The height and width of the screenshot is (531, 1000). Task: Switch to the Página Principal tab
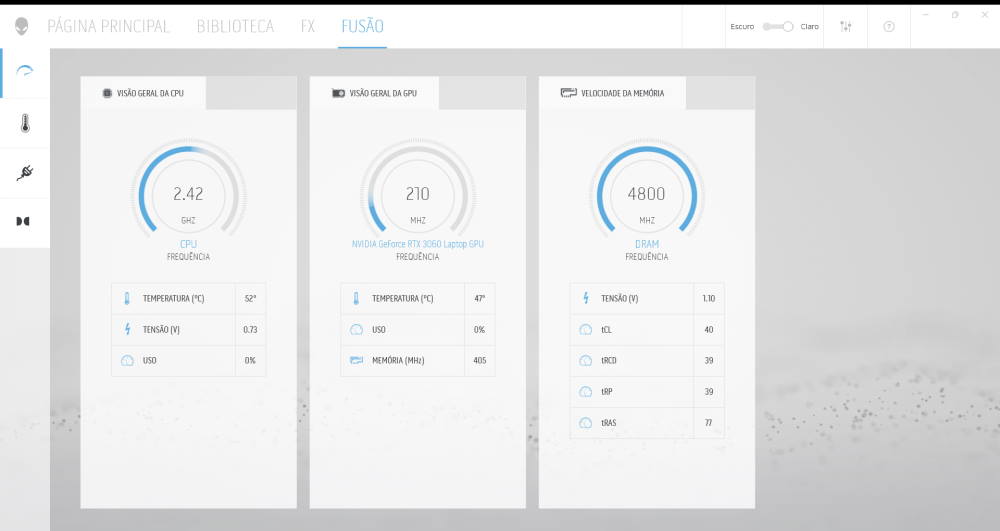point(108,26)
